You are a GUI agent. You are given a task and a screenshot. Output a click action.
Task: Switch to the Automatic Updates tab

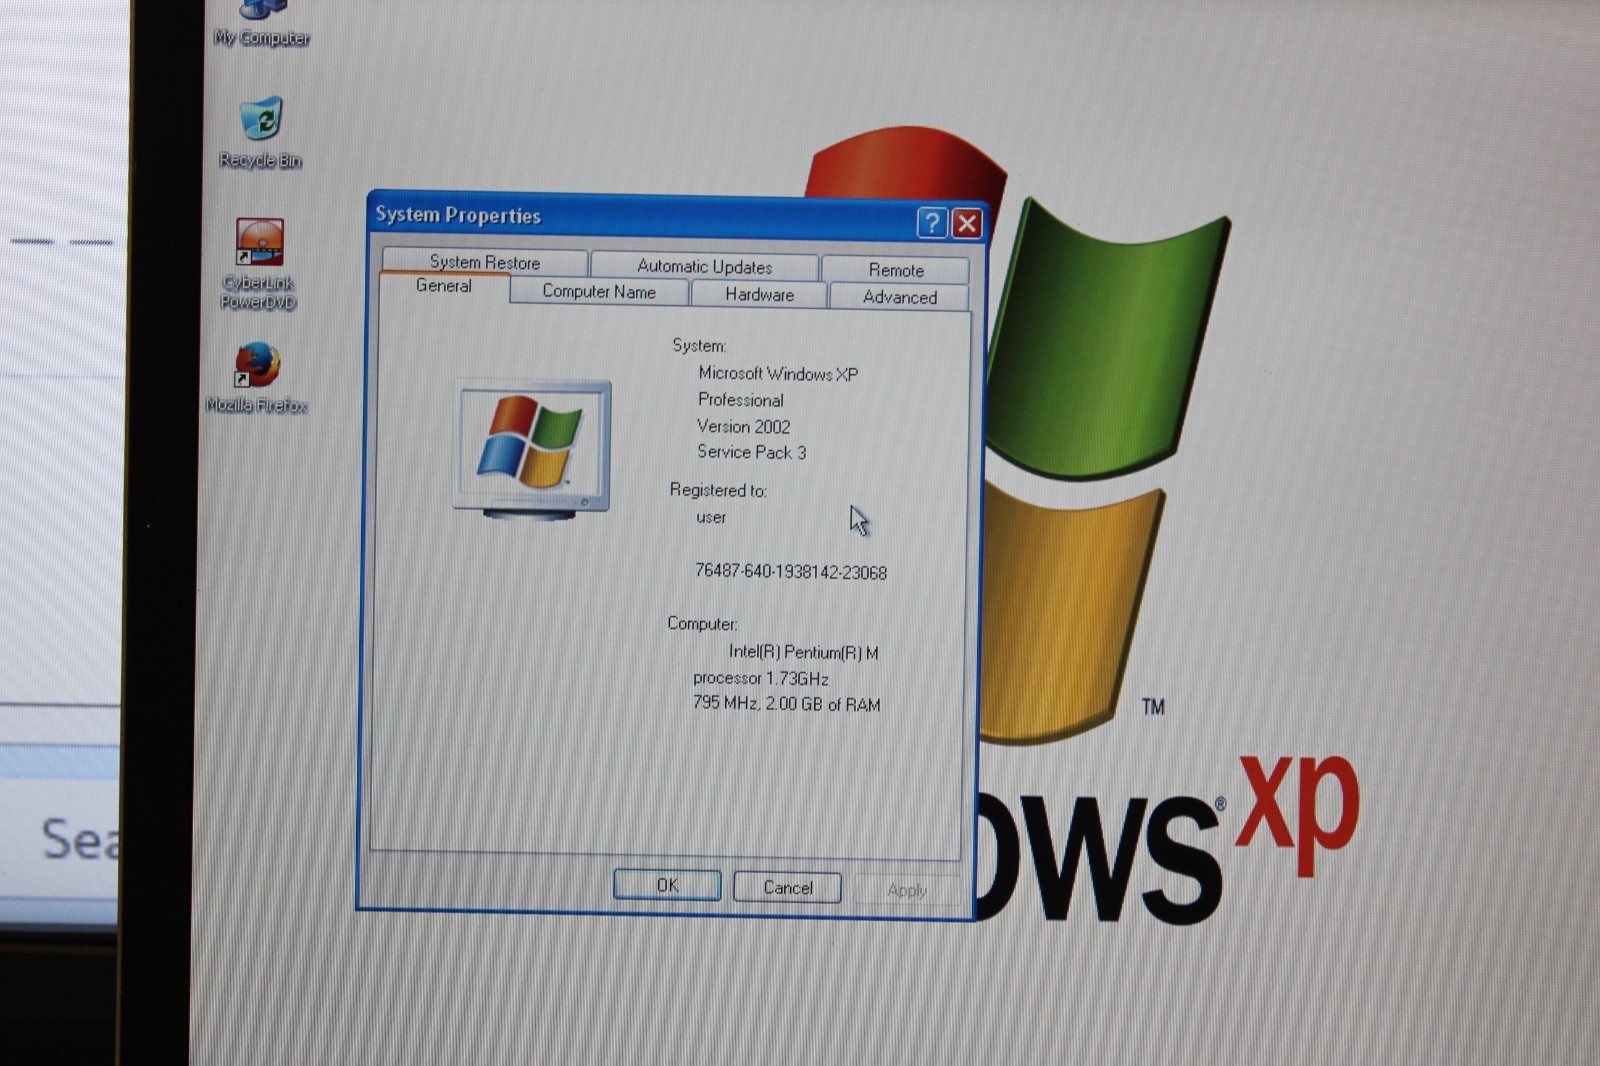pos(705,266)
